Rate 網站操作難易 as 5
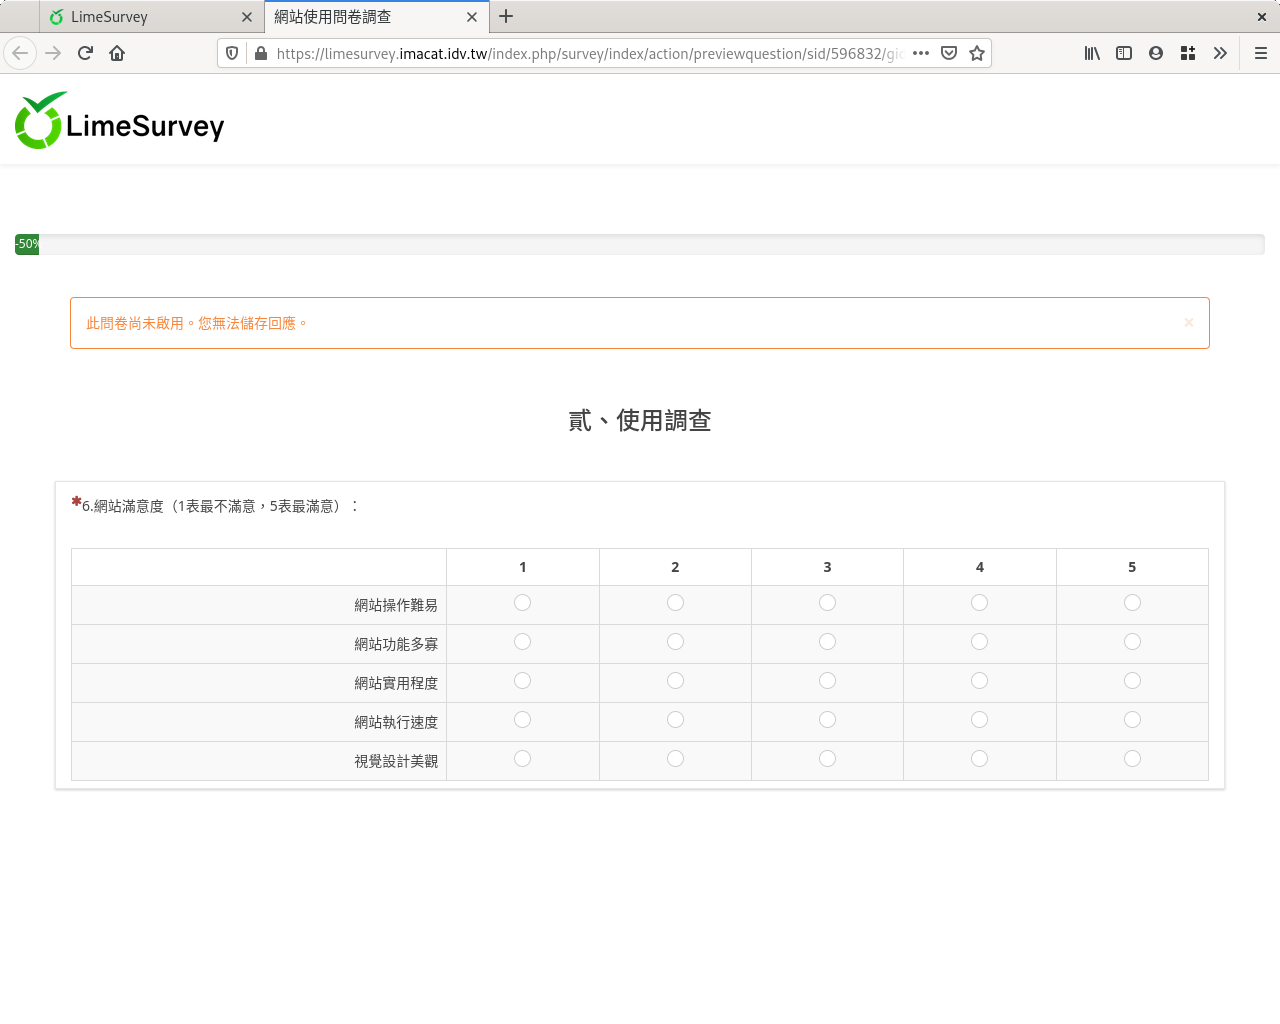 [1132, 603]
